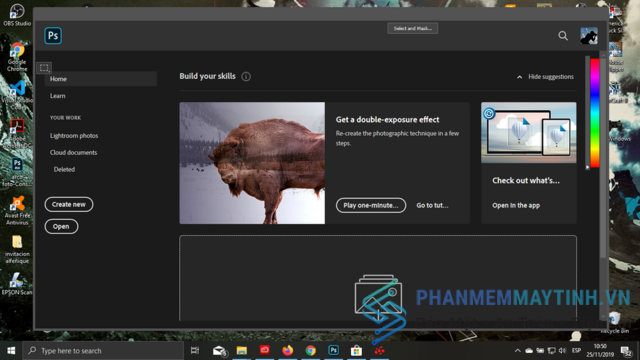Click the Create new button
Image resolution: width=640 pixels, height=360 pixels.
(69, 204)
